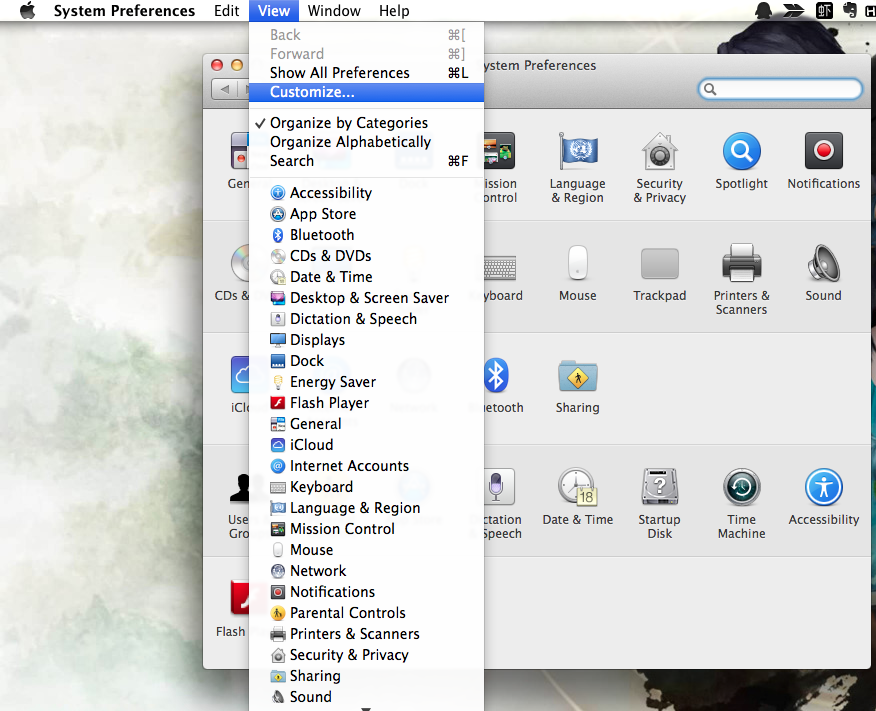The height and width of the screenshot is (711, 876).
Task: Select Organize Alphabetically in View menu
Action: (x=366, y=142)
